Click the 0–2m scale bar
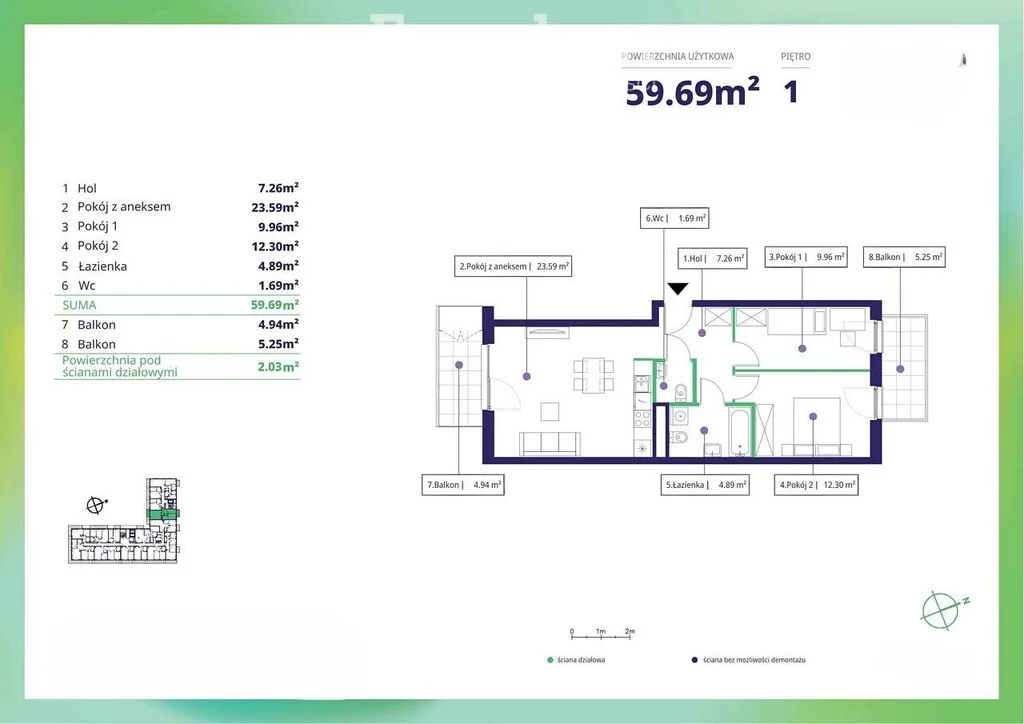The image size is (1024, 724). coord(600,634)
